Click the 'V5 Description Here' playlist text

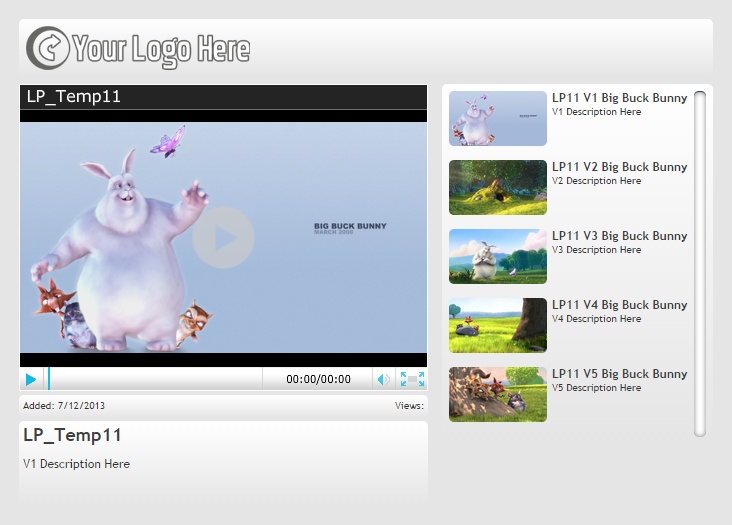pyautogui.click(x=596, y=388)
